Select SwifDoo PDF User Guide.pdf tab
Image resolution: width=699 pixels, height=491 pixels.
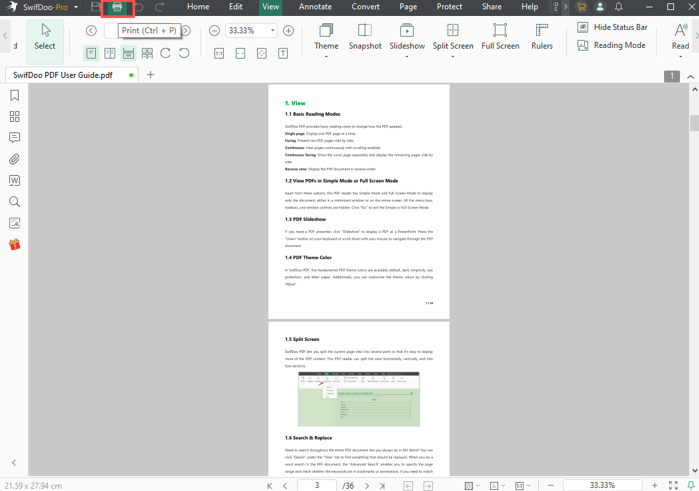63,75
